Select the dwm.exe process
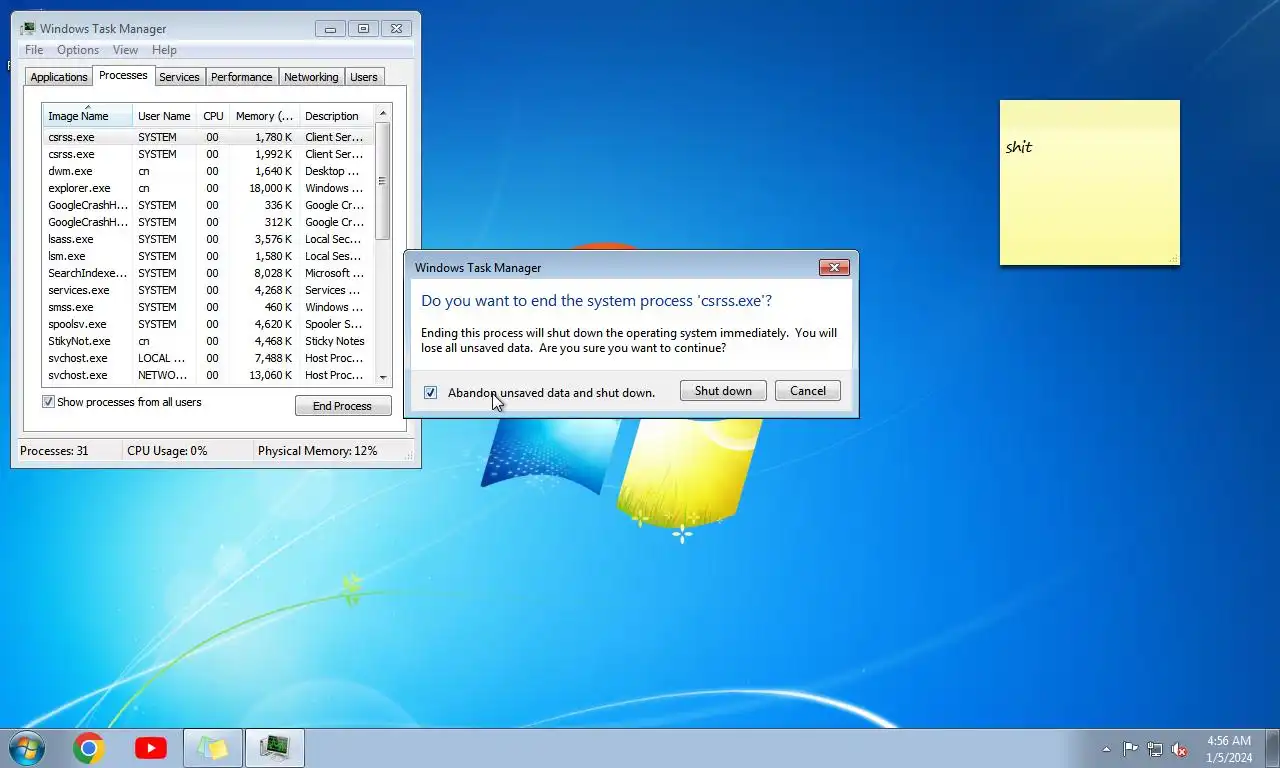Screen dimensions: 1280x768 [208, 171]
